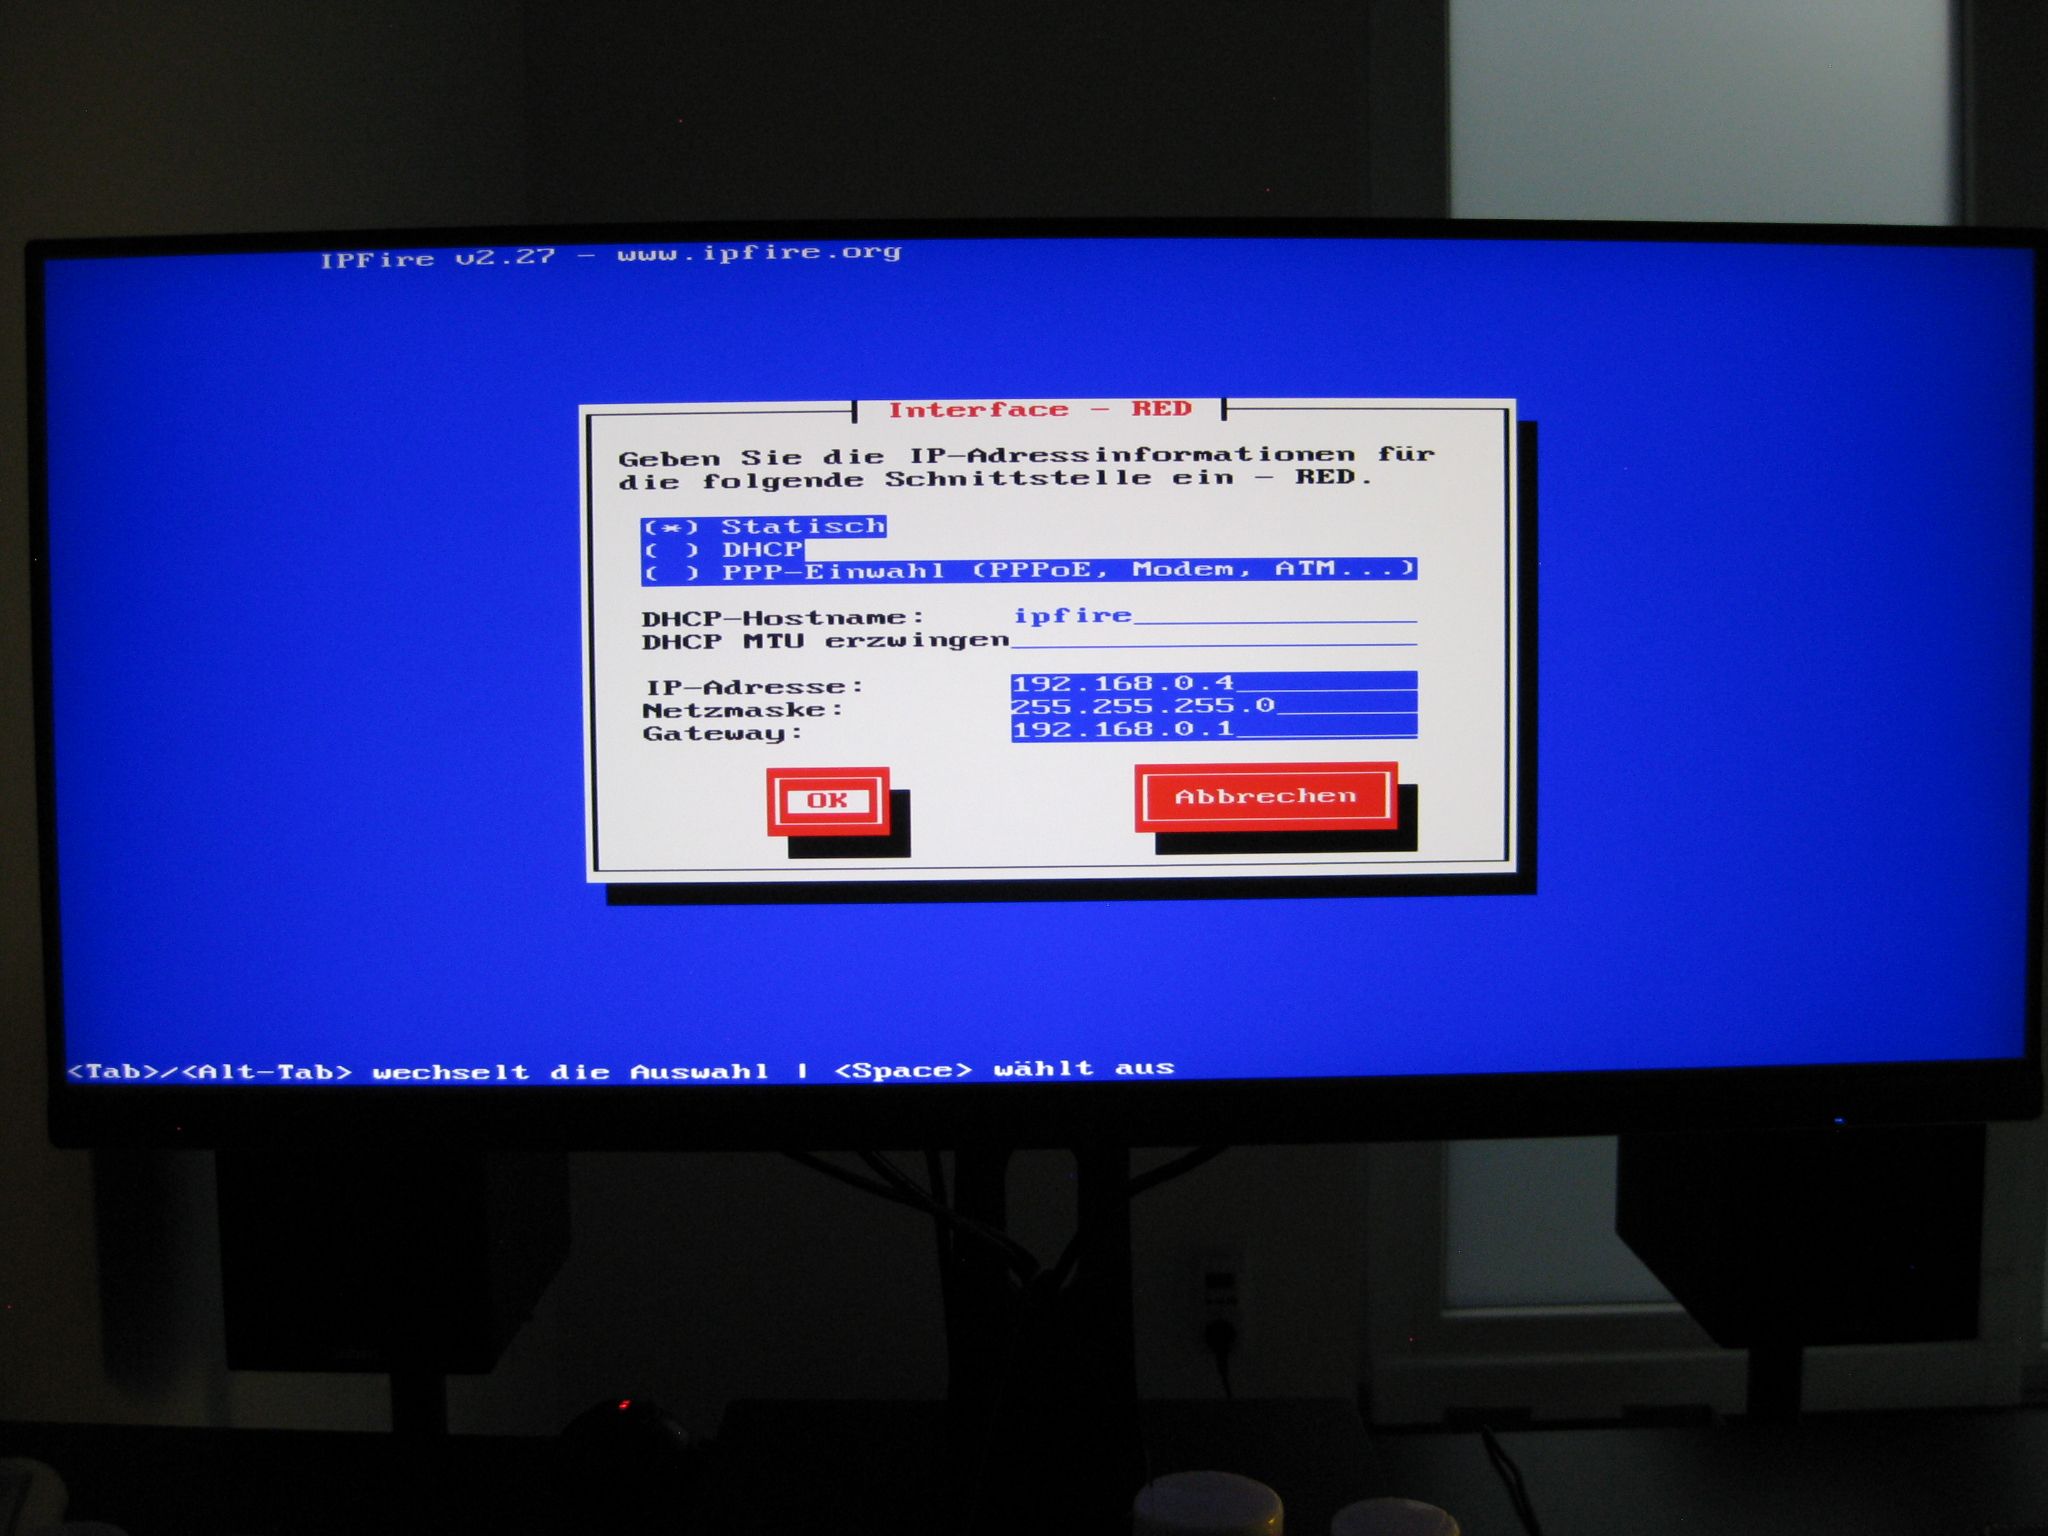Click the Abbrechen button
Viewport: 2048px width, 1536px height.
[1266, 796]
